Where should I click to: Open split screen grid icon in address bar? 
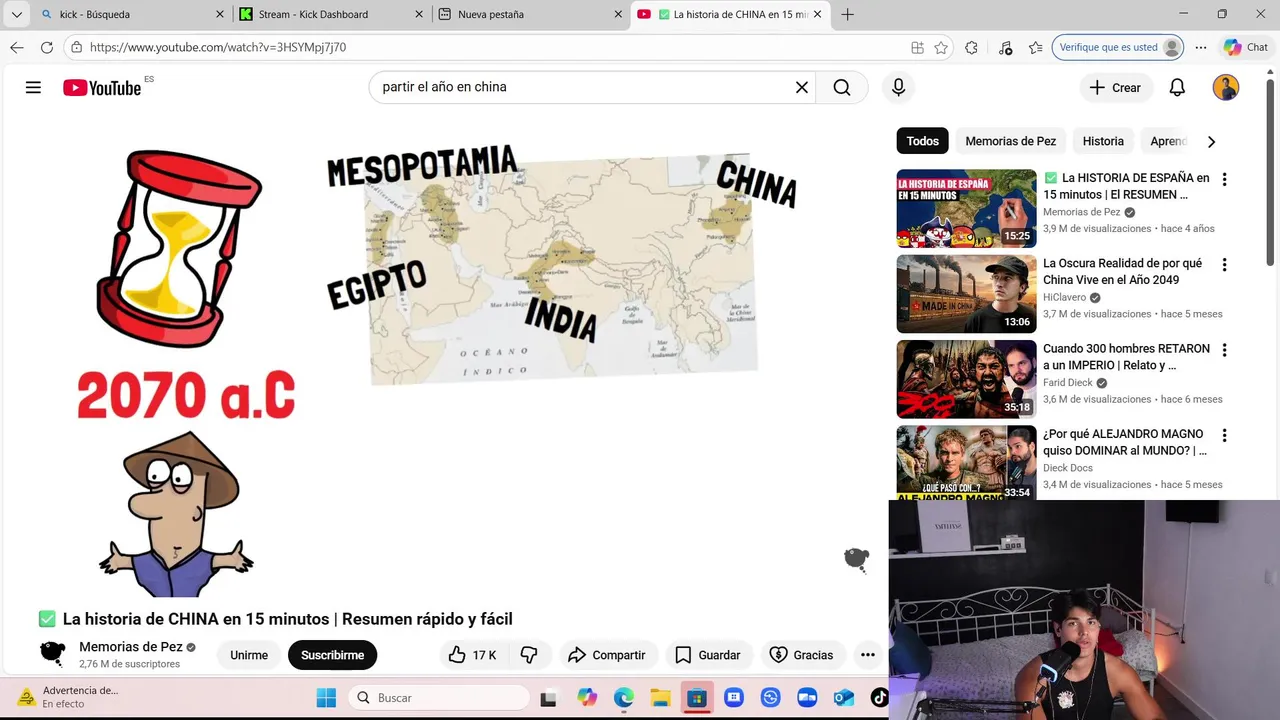(917, 47)
